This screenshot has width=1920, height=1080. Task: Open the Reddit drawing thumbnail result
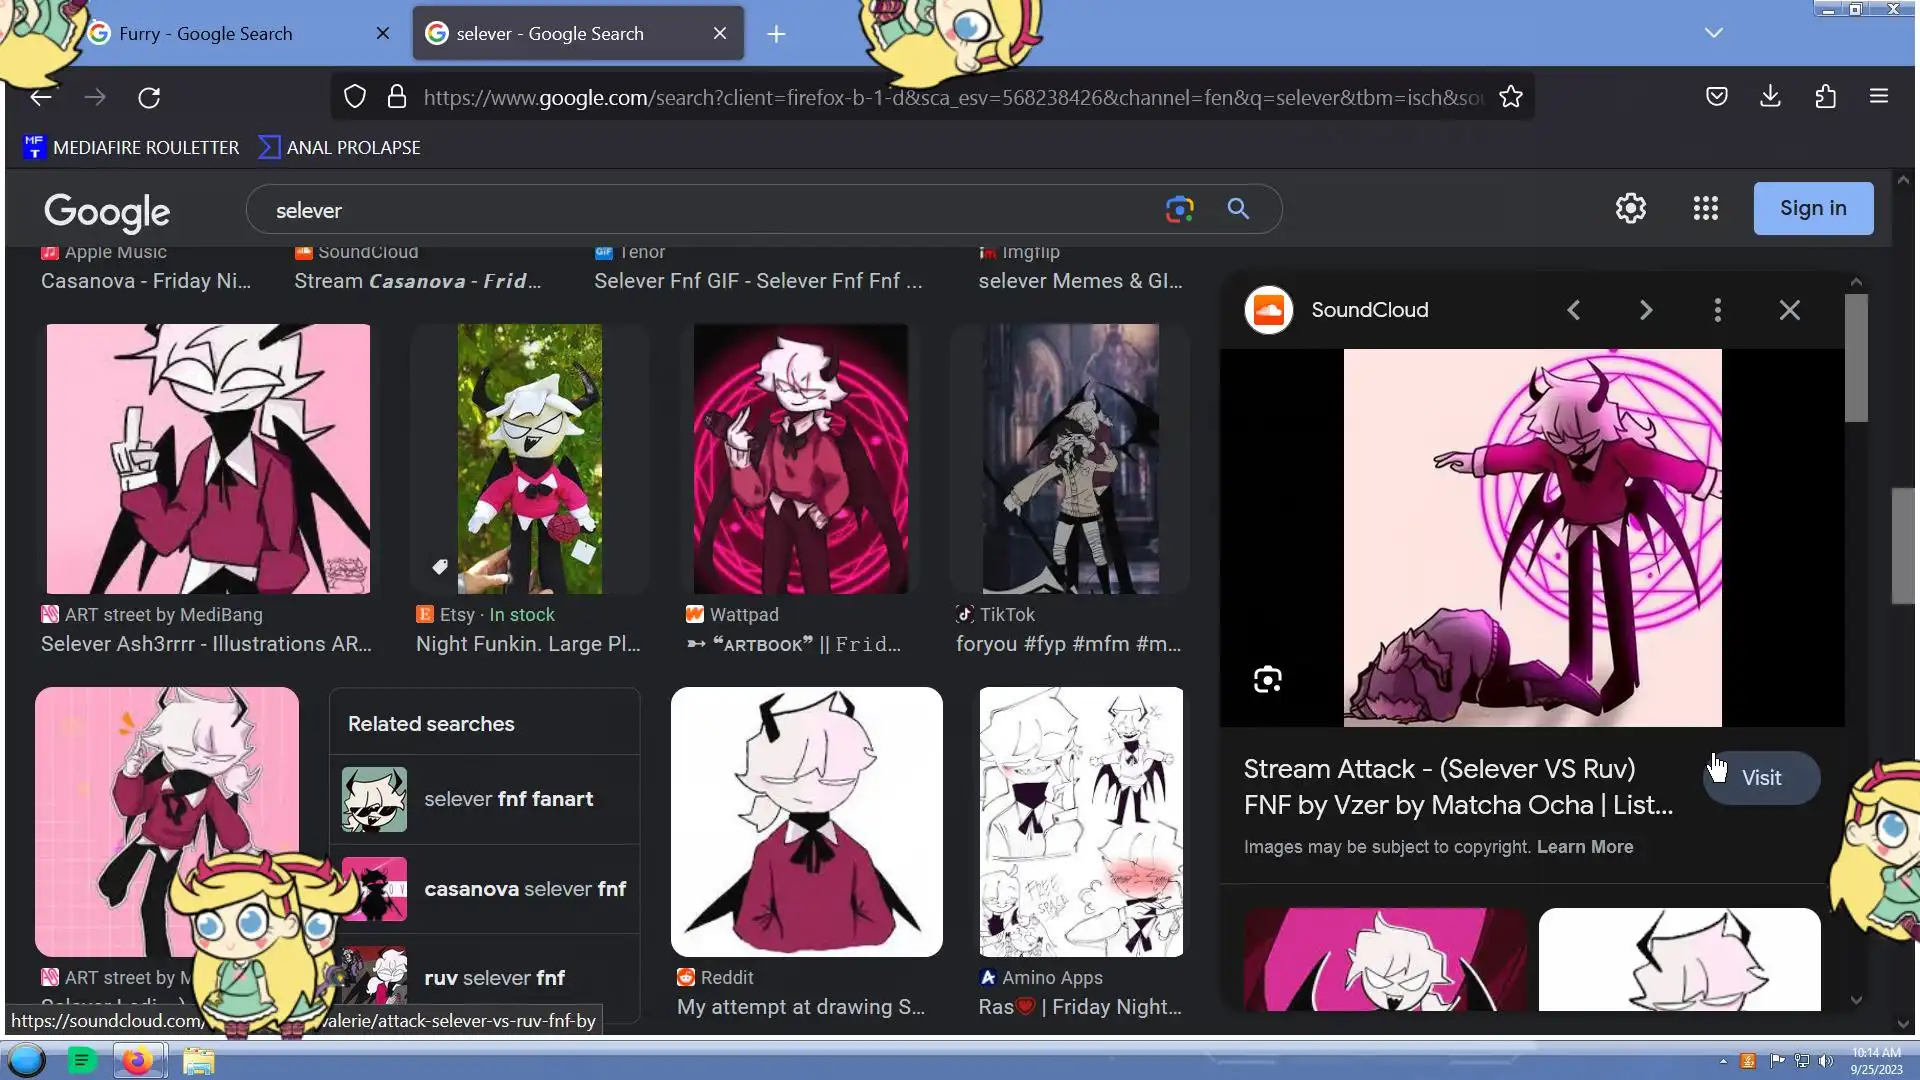(x=806, y=821)
